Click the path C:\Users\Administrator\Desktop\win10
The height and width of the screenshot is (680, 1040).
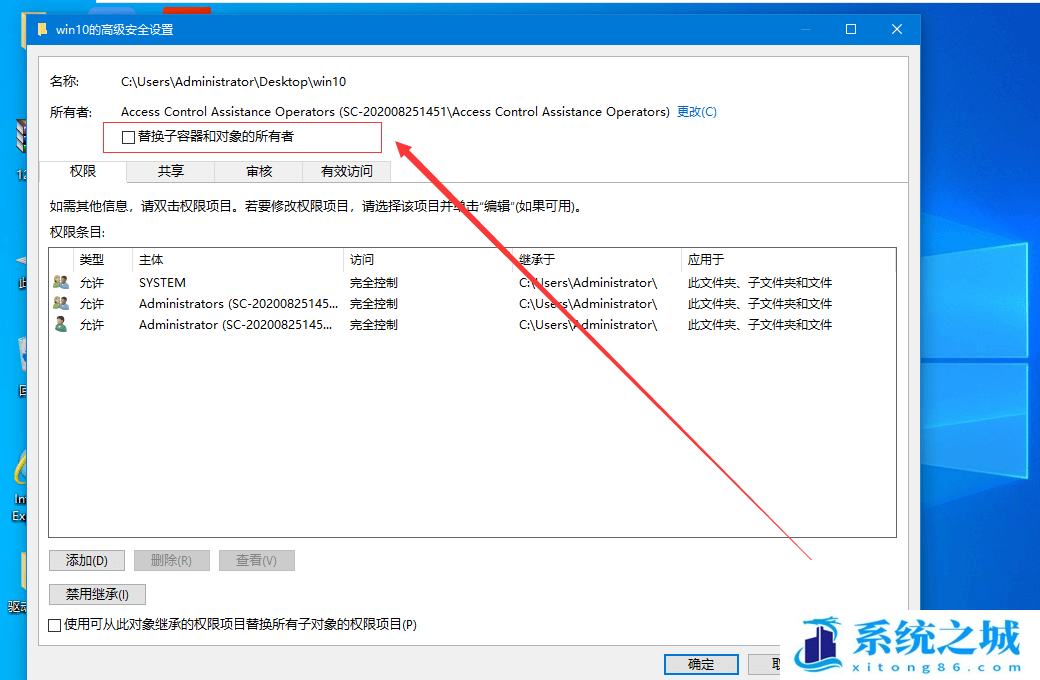click(x=233, y=82)
